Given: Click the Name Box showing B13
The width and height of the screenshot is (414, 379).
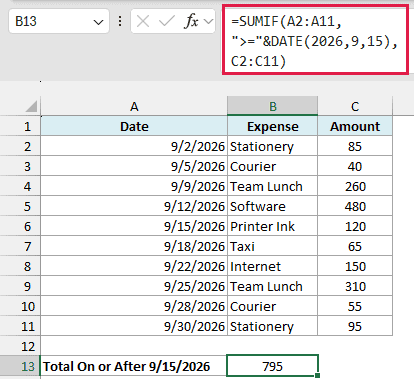Looking at the screenshot, I should click(x=59, y=22).
